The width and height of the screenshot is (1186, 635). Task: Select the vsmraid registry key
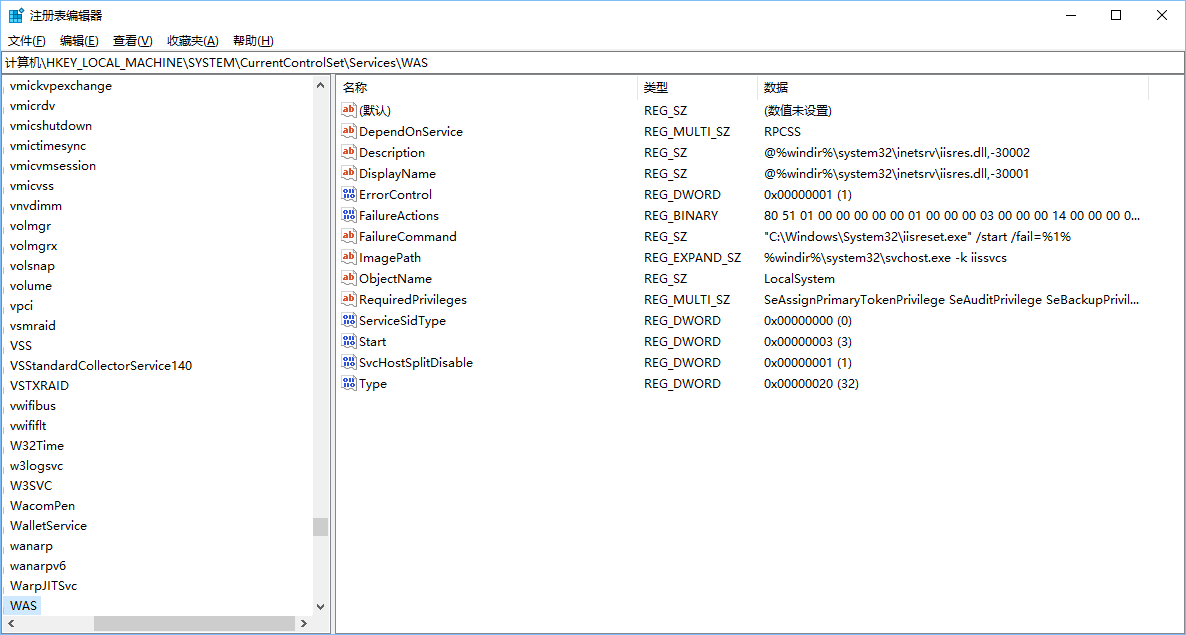(x=33, y=326)
